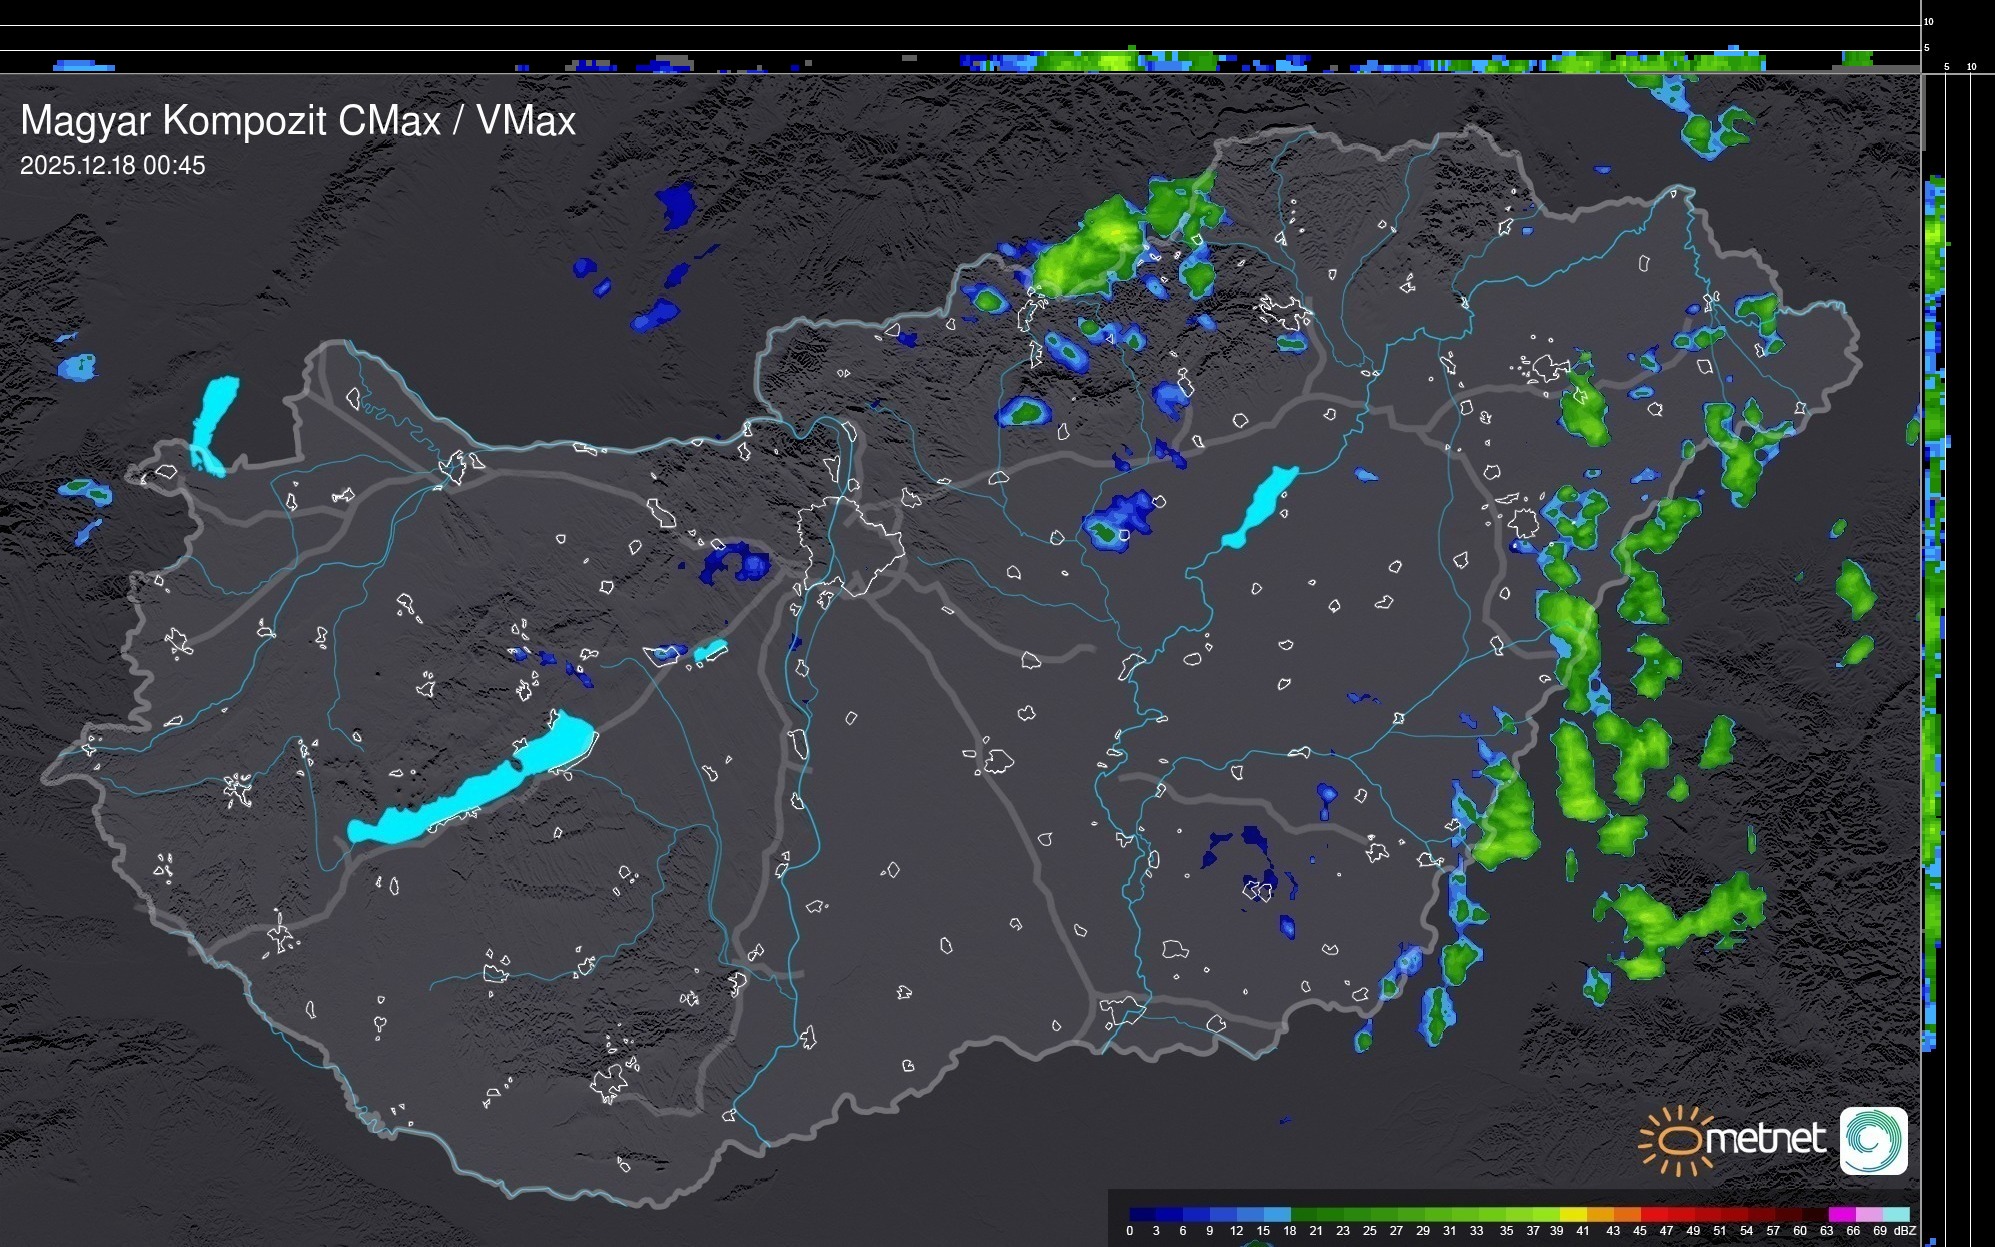
Task: Click the dark blue 0 dBZ legend swatch
Action: click(1142, 1214)
